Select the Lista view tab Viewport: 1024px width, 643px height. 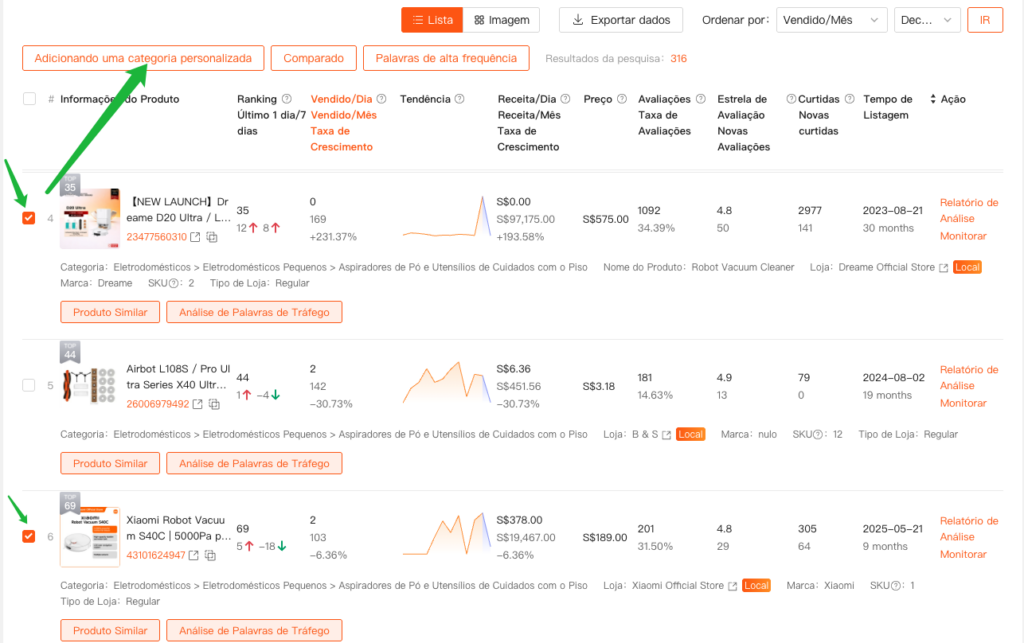[432, 20]
